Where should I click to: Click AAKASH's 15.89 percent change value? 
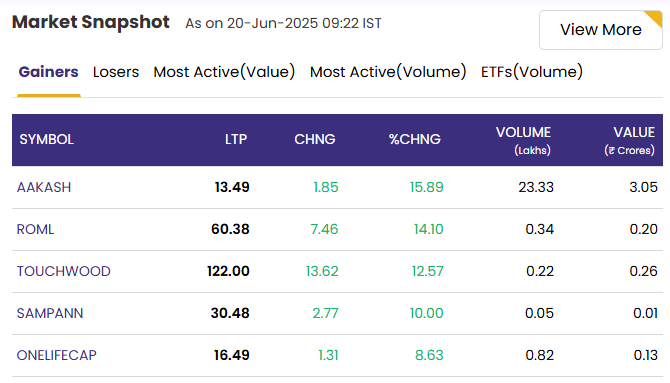426,187
